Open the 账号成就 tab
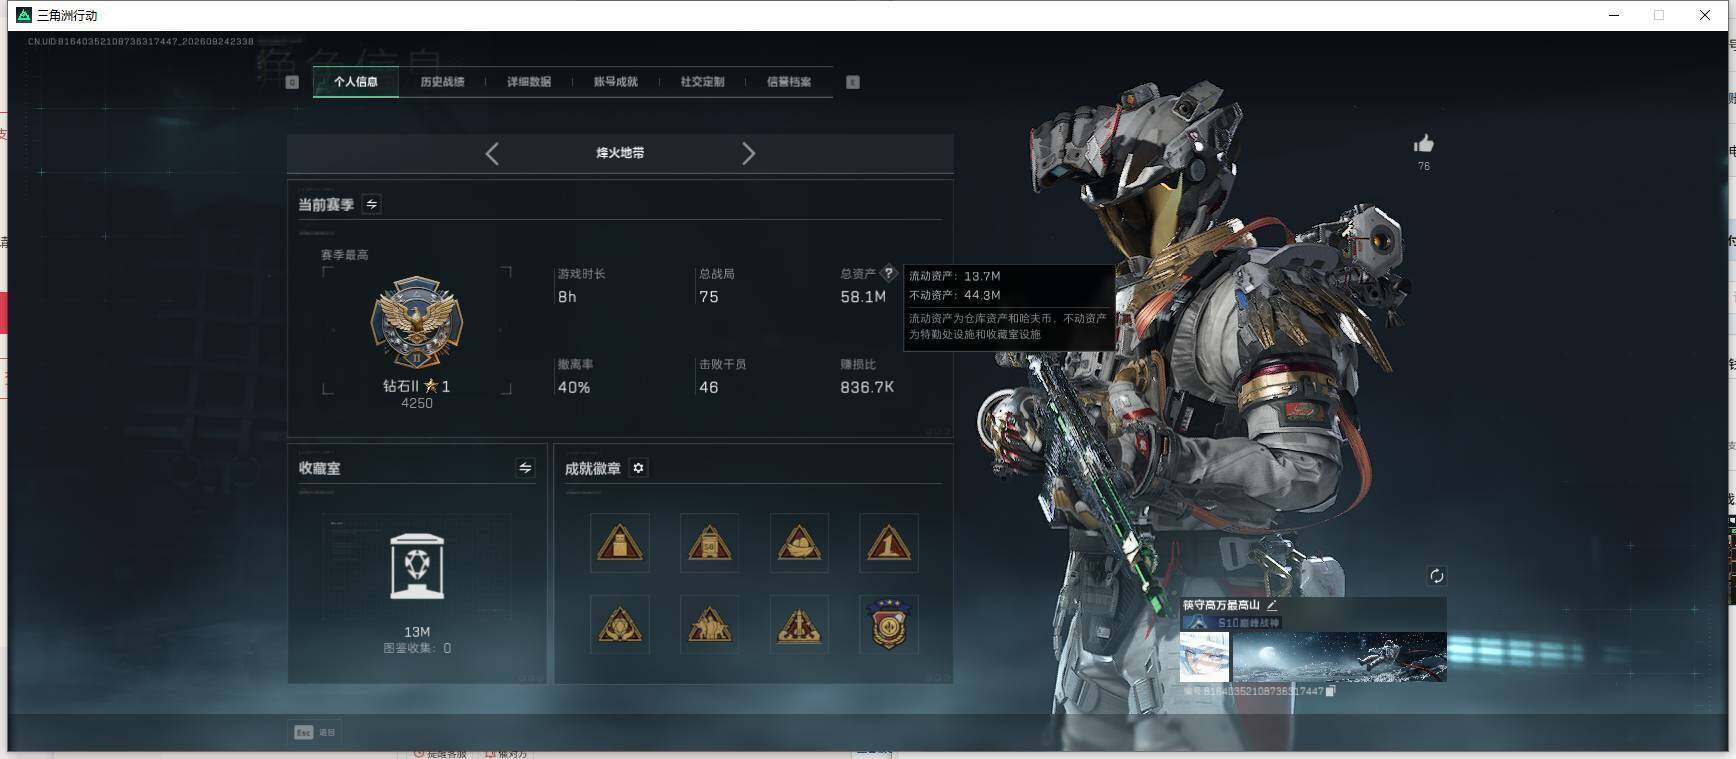Image resolution: width=1736 pixels, height=759 pixels. [616, 82]
